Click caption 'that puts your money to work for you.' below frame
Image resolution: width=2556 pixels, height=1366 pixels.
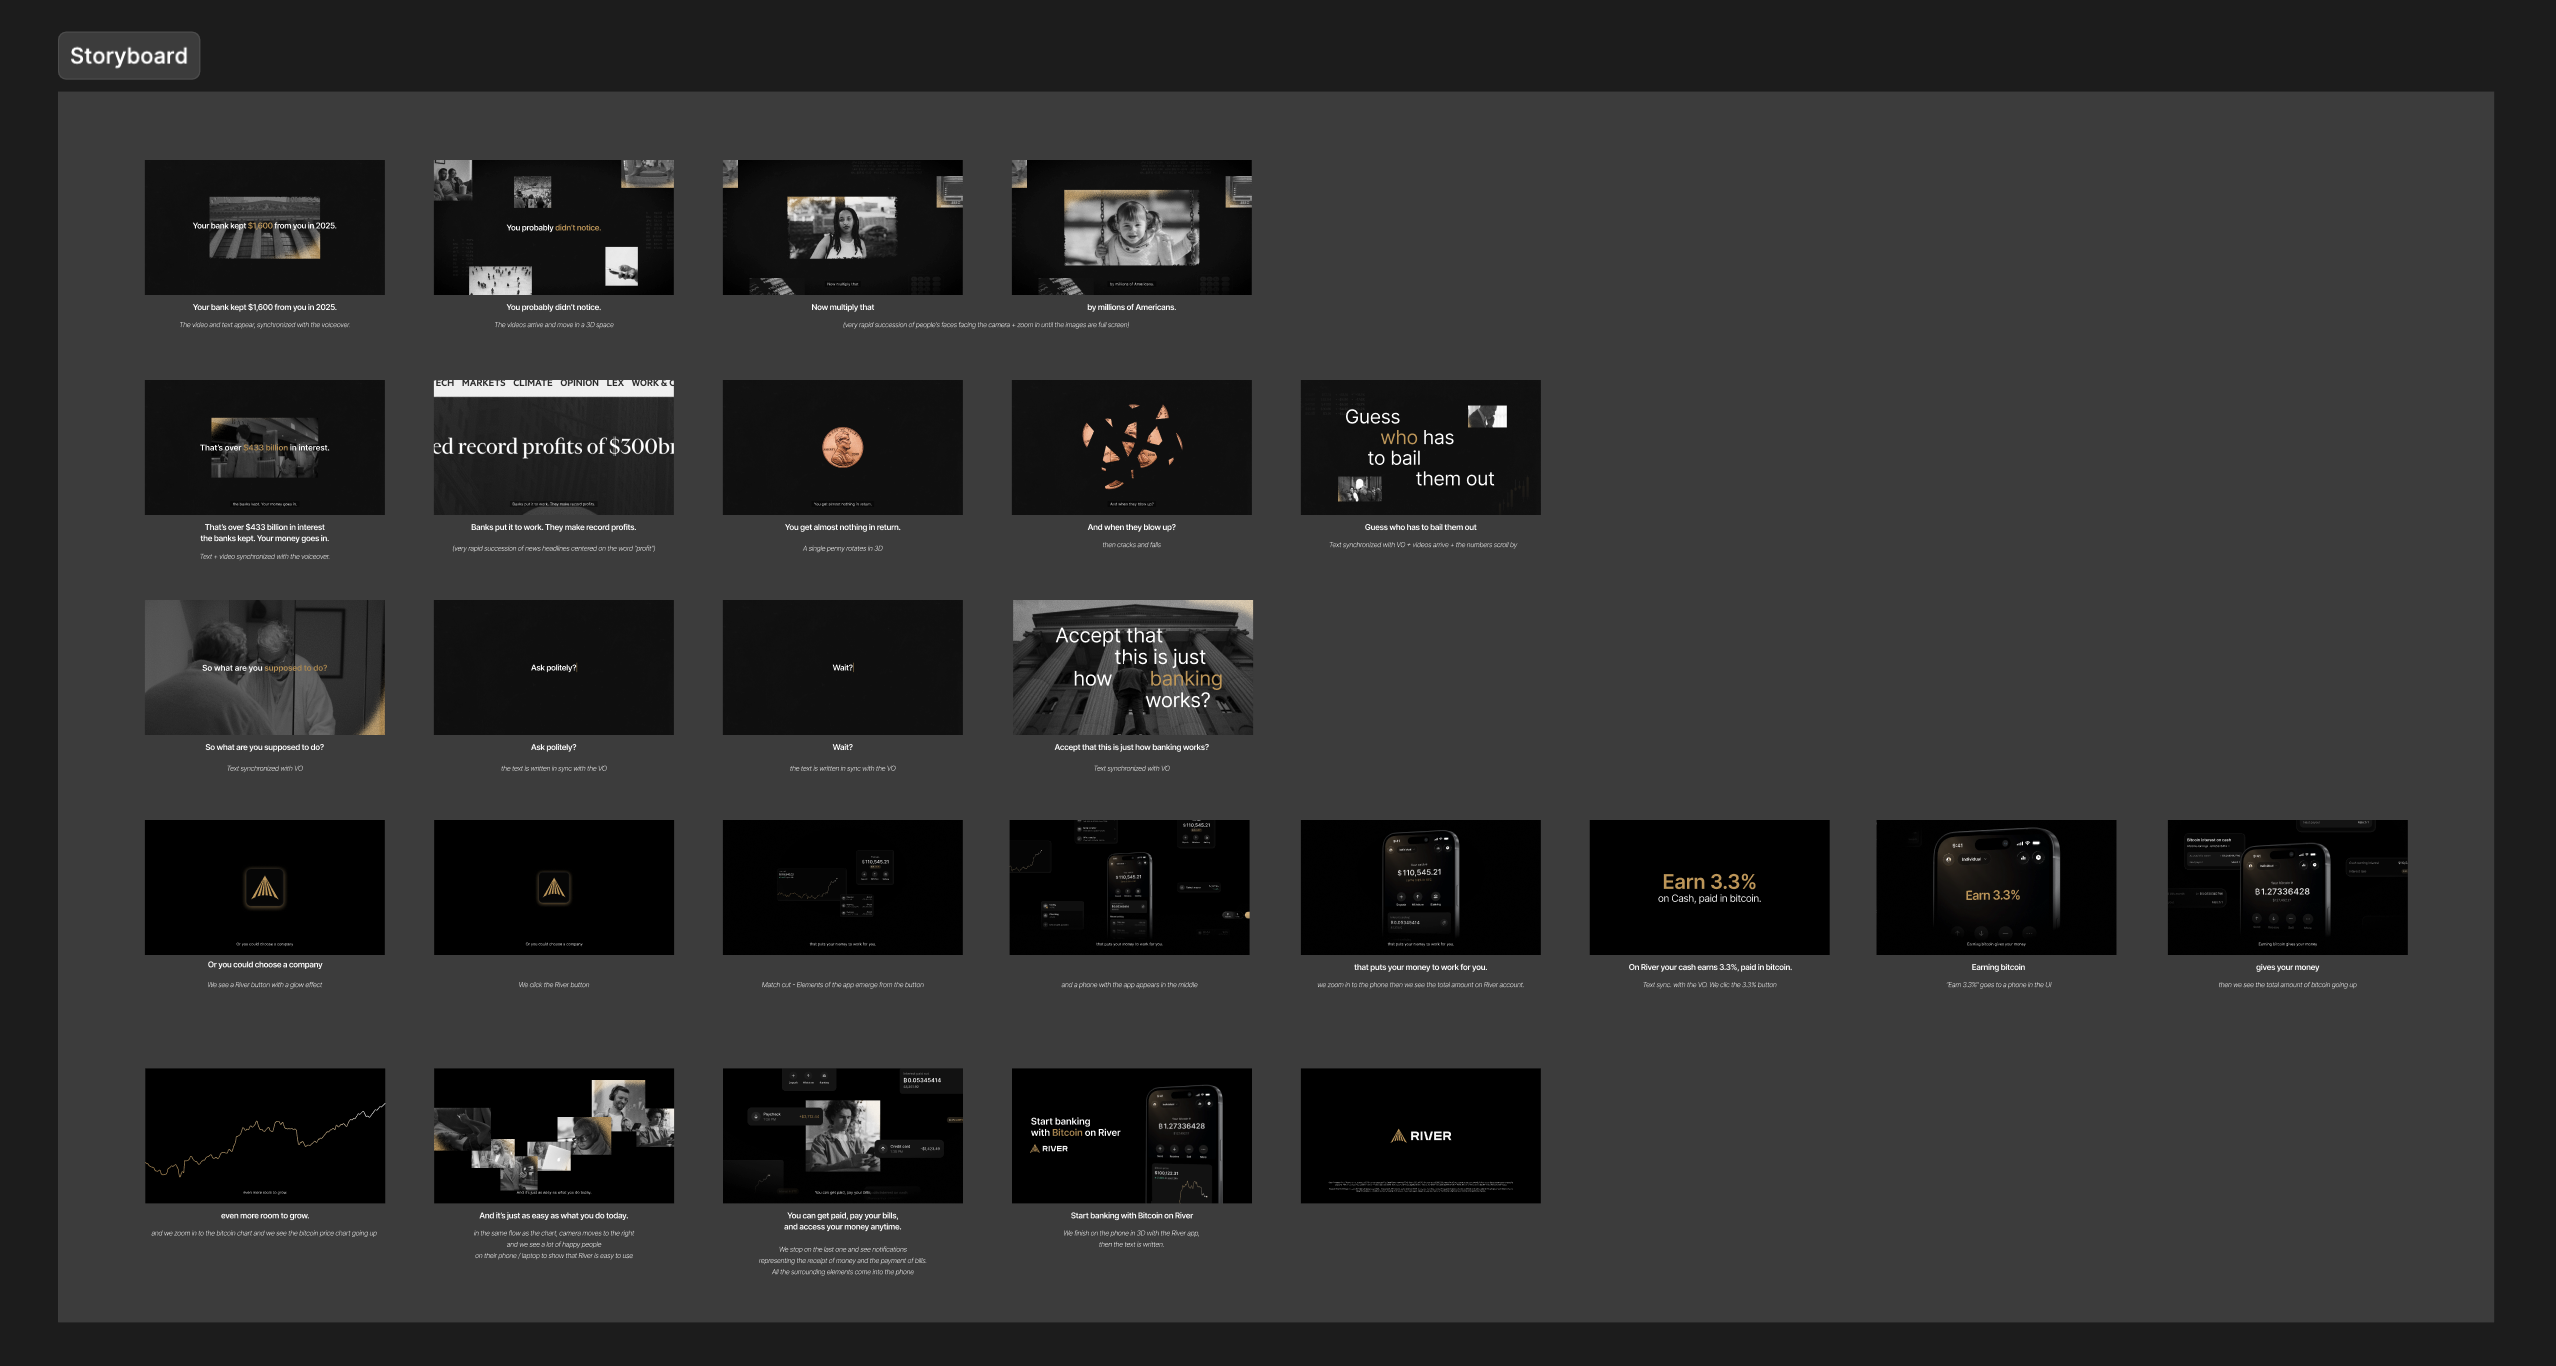(x=1421, y=968)
